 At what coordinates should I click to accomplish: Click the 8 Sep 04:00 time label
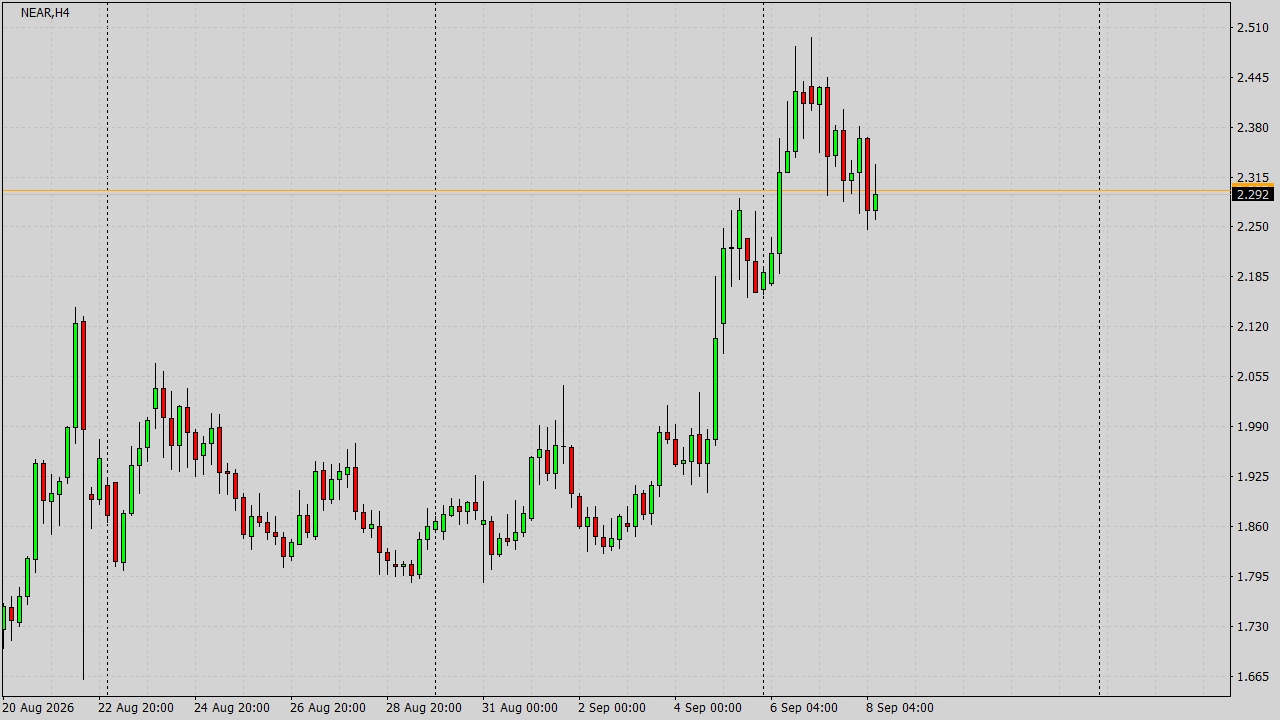(x=899, y=708)
